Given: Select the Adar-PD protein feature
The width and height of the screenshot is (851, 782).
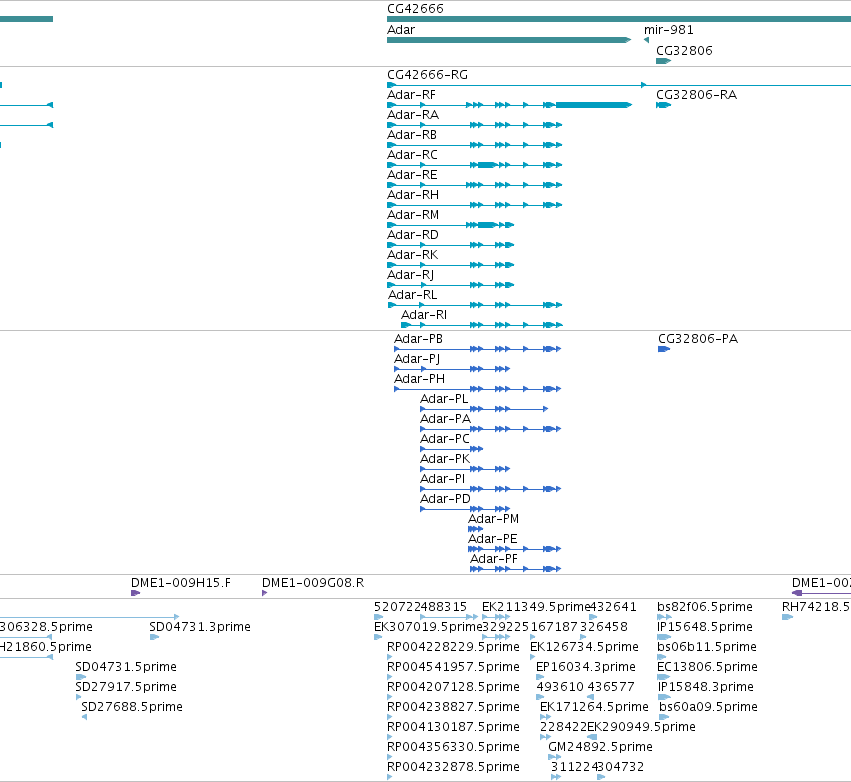Looking at the screenshot, I should coord(465,509).
